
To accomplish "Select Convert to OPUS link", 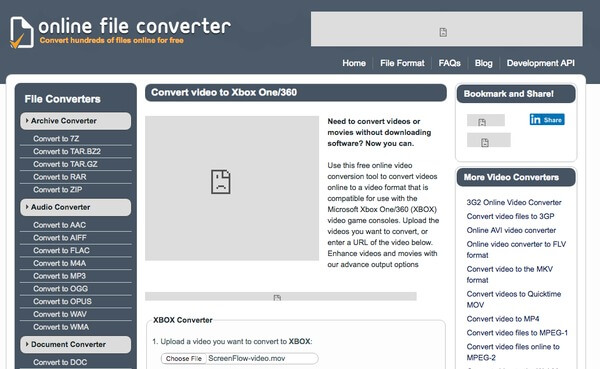I will coord(62,302).
